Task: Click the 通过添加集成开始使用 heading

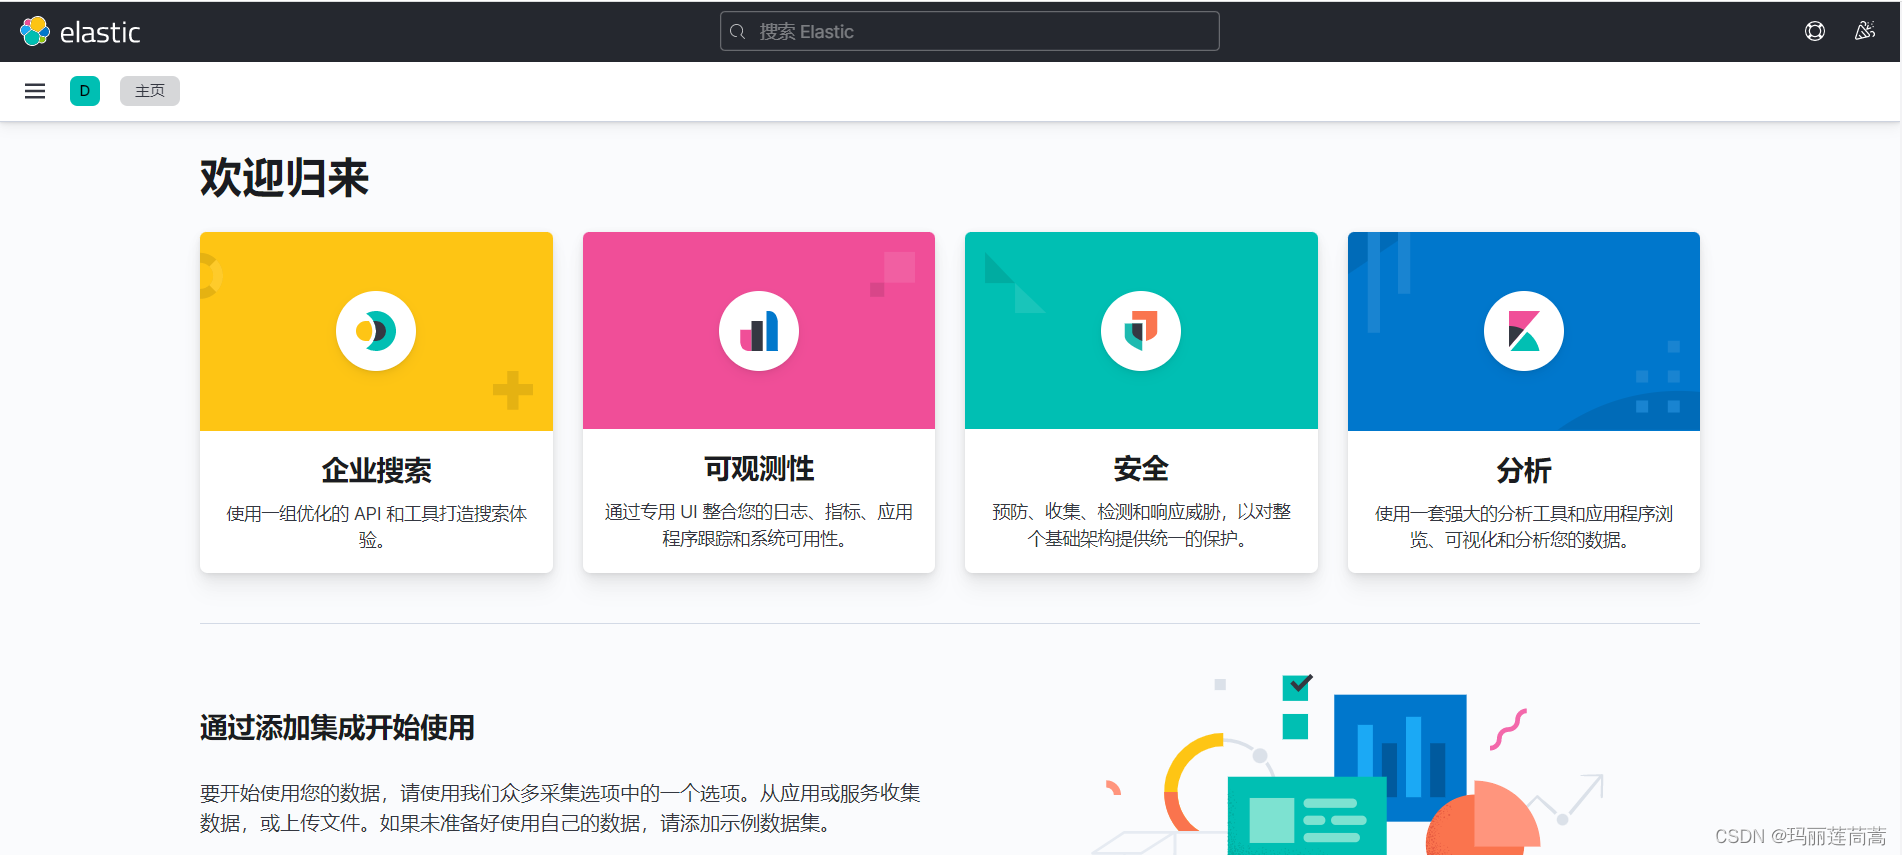Action: tap(337, 727)
